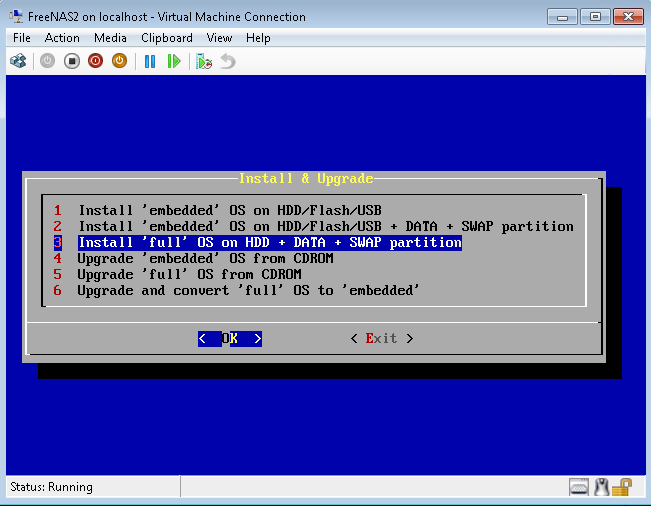Click the OK button in installer dialog
Image resolution: width=651 pixels, height=506 pixels.
[230, 339]
